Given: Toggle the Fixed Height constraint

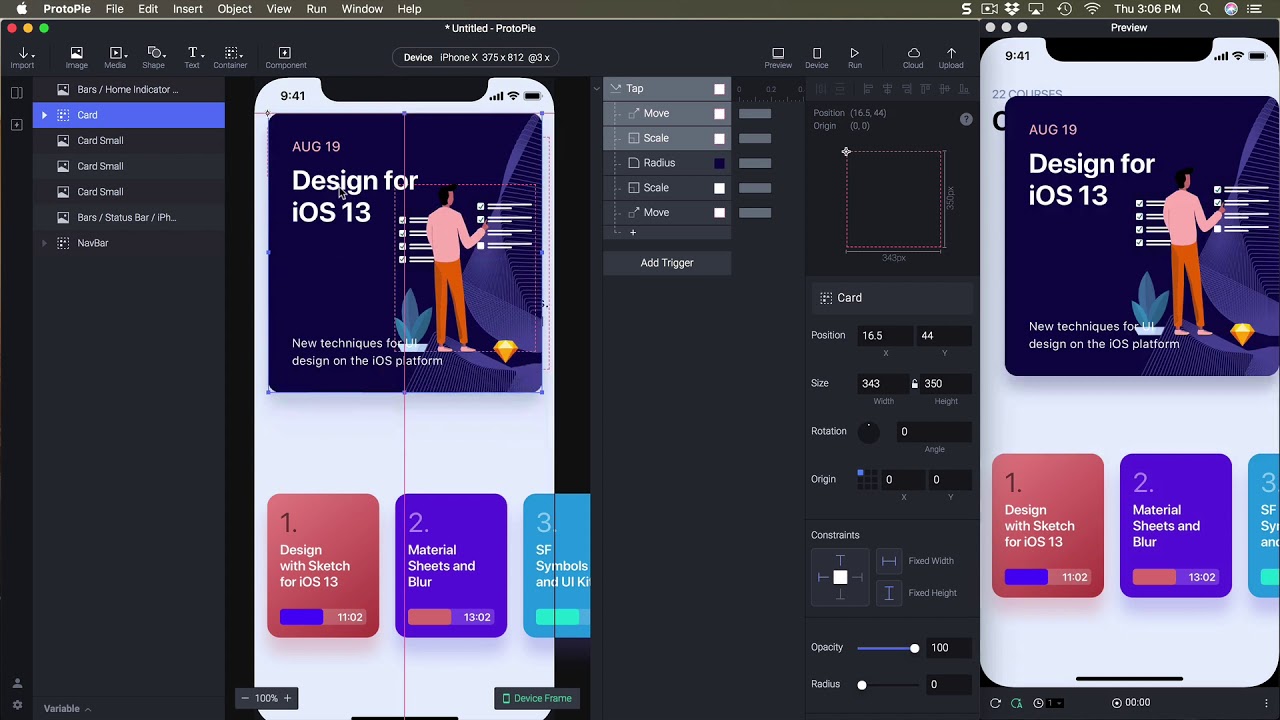Looking at the screenshot, I should pos(889,593).
